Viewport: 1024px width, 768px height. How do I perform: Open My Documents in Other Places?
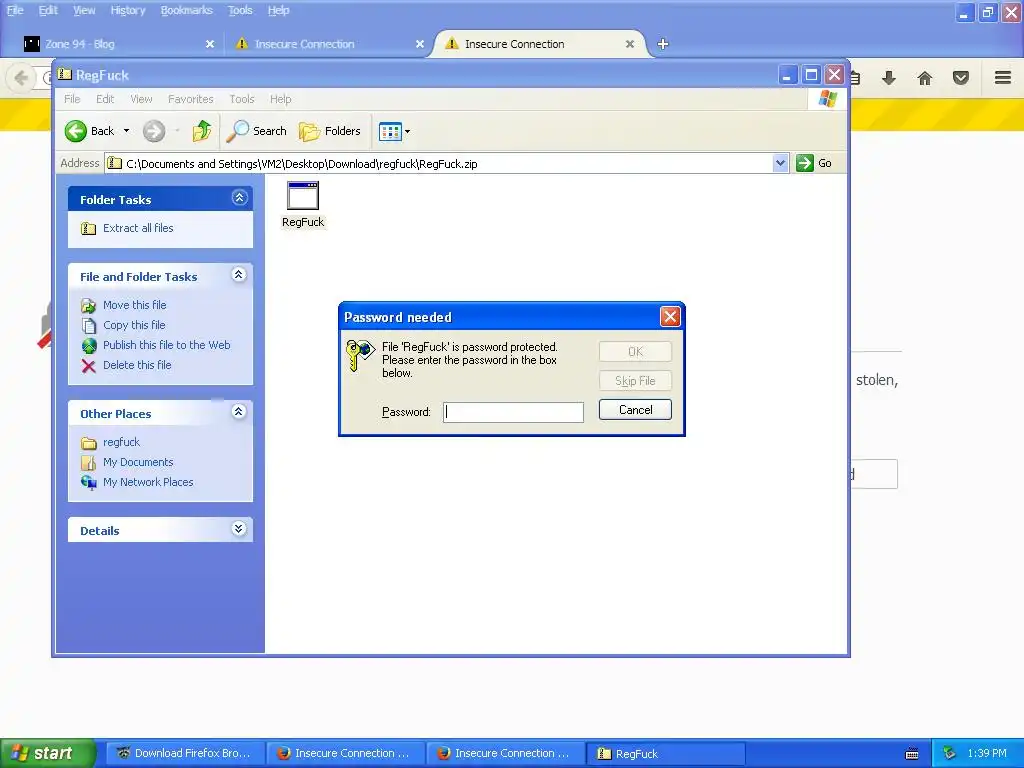138,462
